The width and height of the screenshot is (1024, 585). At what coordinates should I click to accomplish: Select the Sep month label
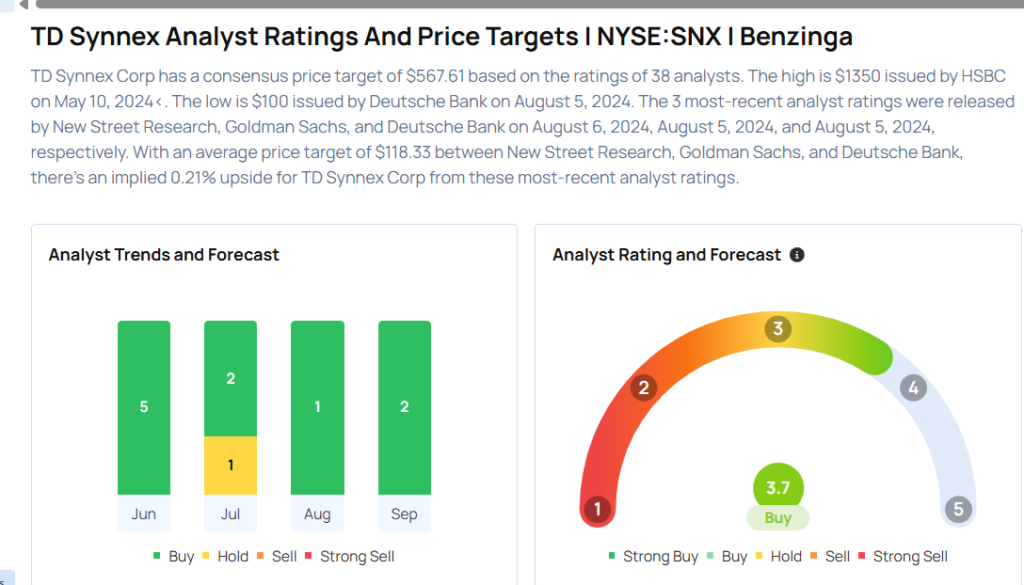pyautogui.click(x=404, y=514)
